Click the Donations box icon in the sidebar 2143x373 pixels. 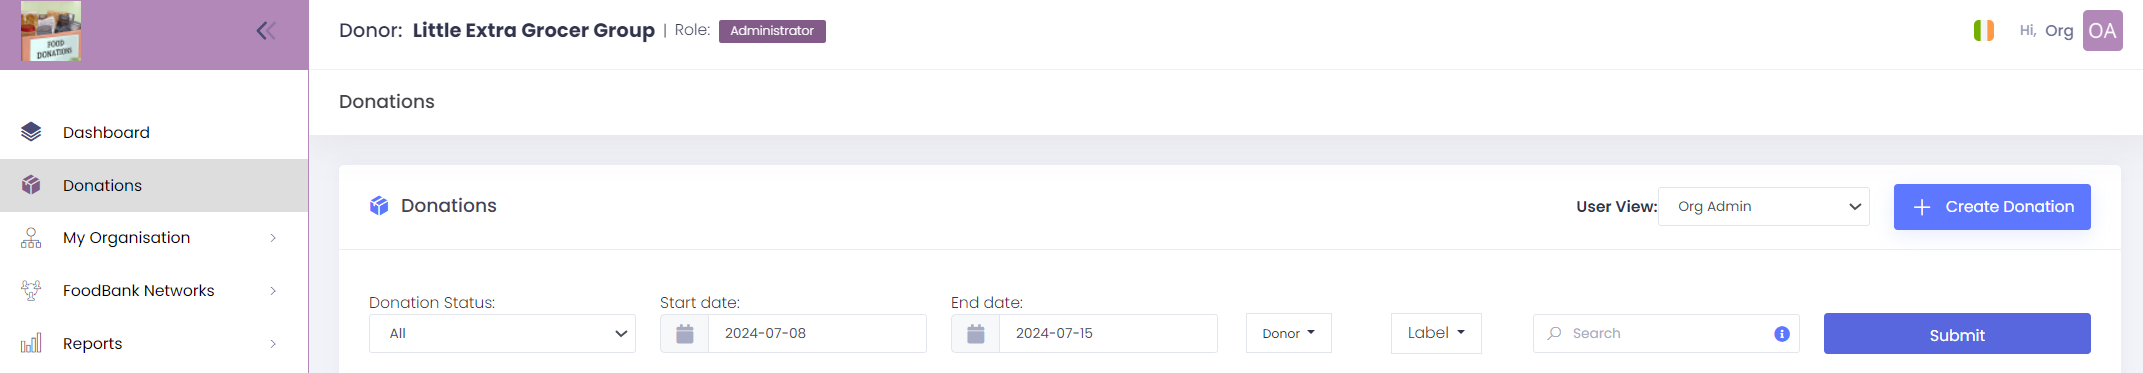[x=31, y=185]
